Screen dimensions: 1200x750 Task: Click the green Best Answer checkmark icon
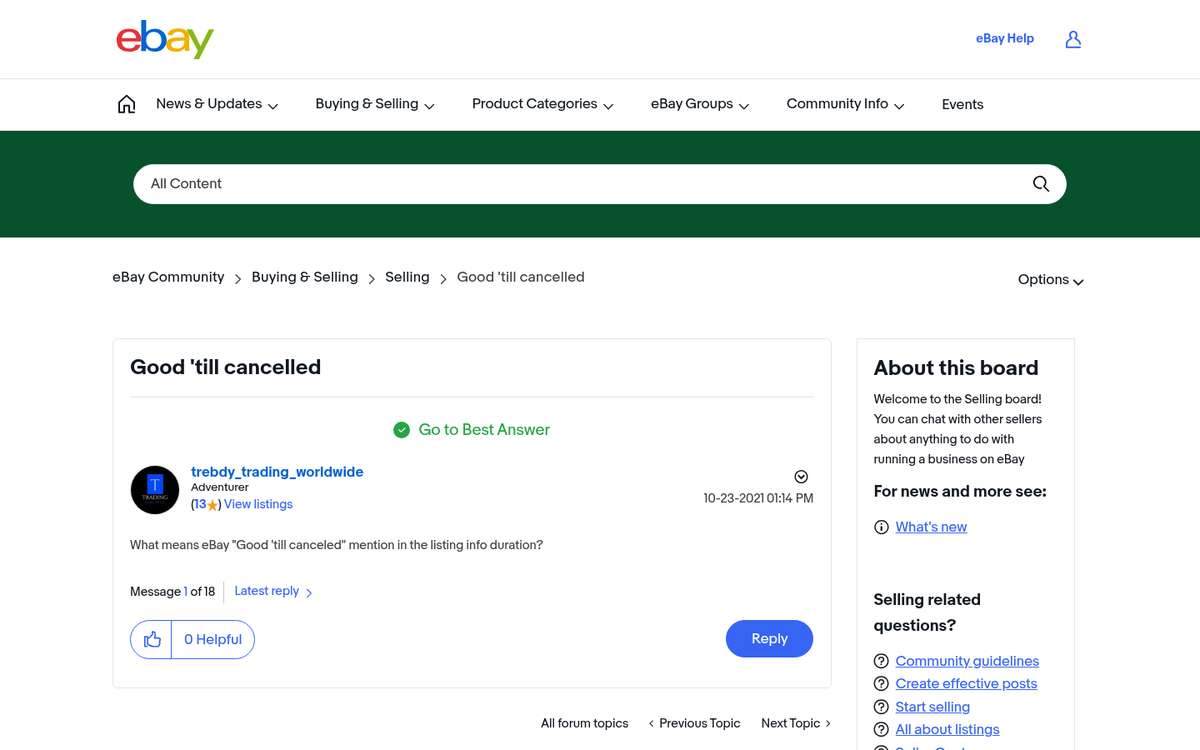tap(401, 429)
